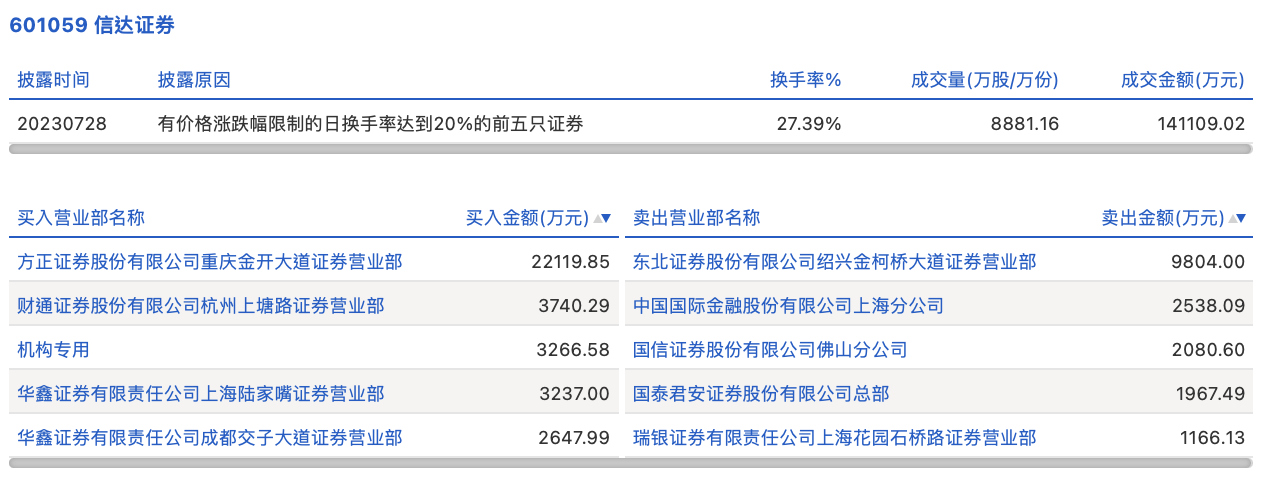
Task: Click the 买入金额(万元) column header
Action: click(x=527, y=218)
